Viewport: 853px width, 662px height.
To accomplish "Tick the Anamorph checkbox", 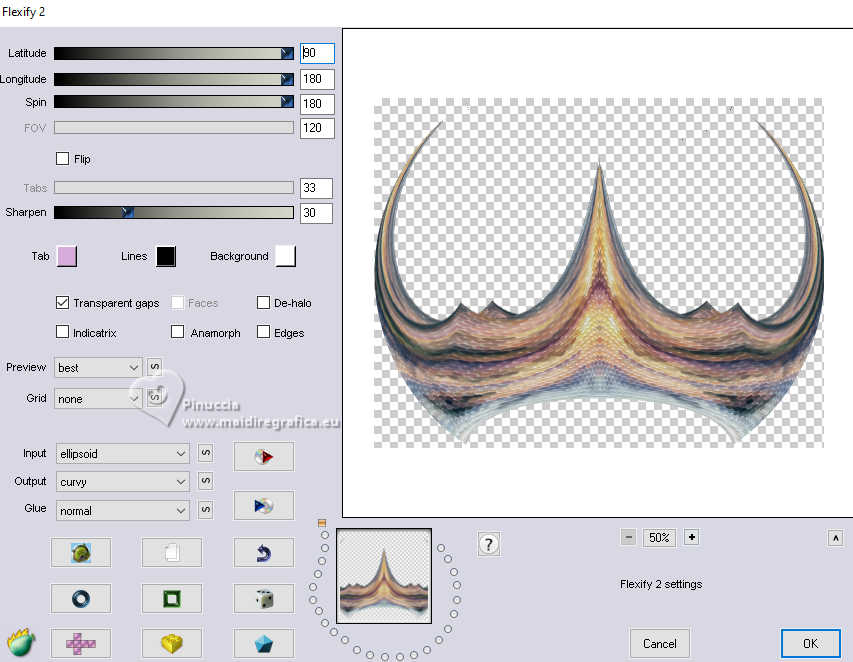I will (x=177, y=332).
